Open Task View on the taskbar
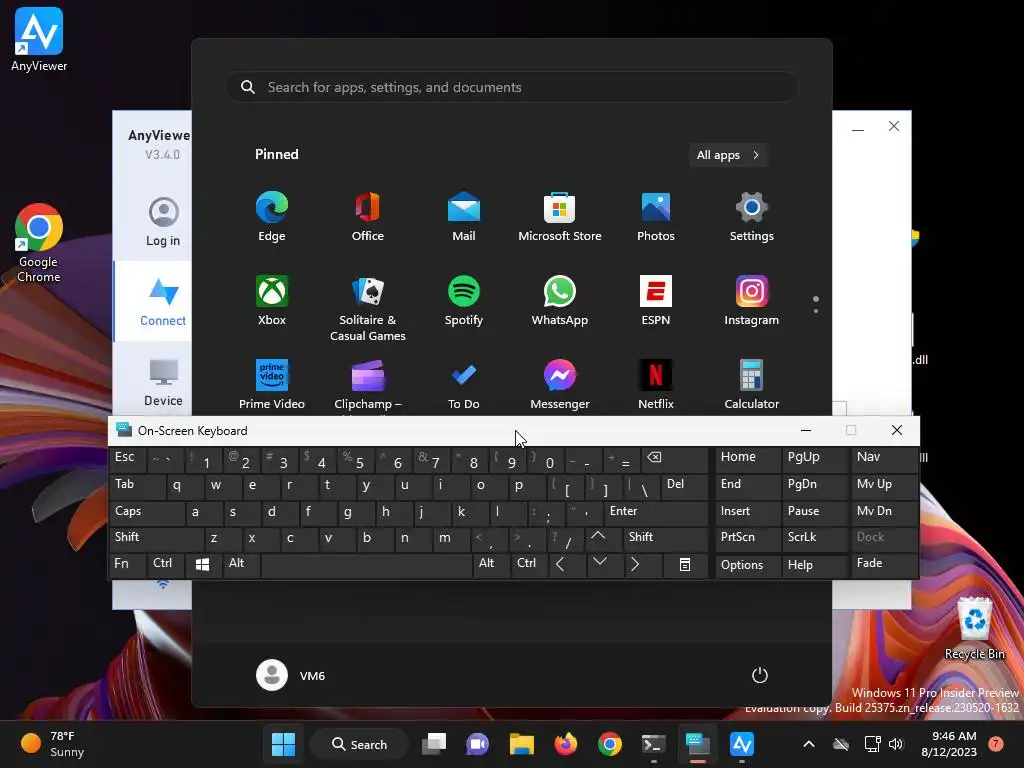Viewport: 1024px width, 768px height. point(434,744)
